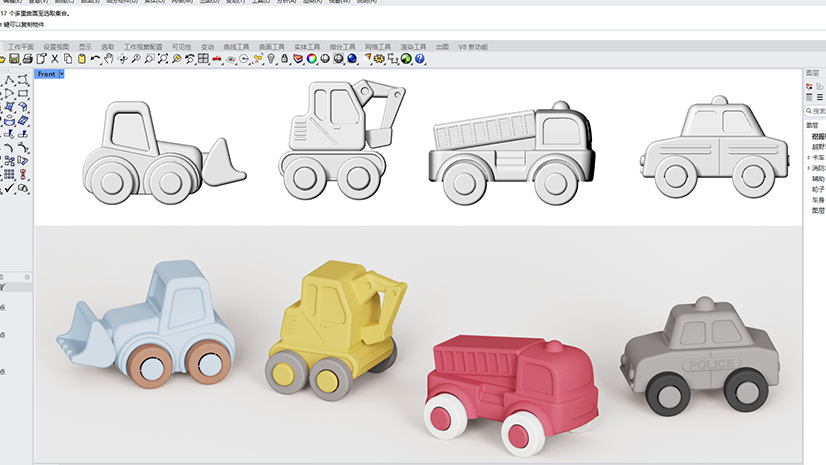This screenshot has height=465, width=826.
Task: Click the gray POLICE car model
Action: tap(701, 355)
